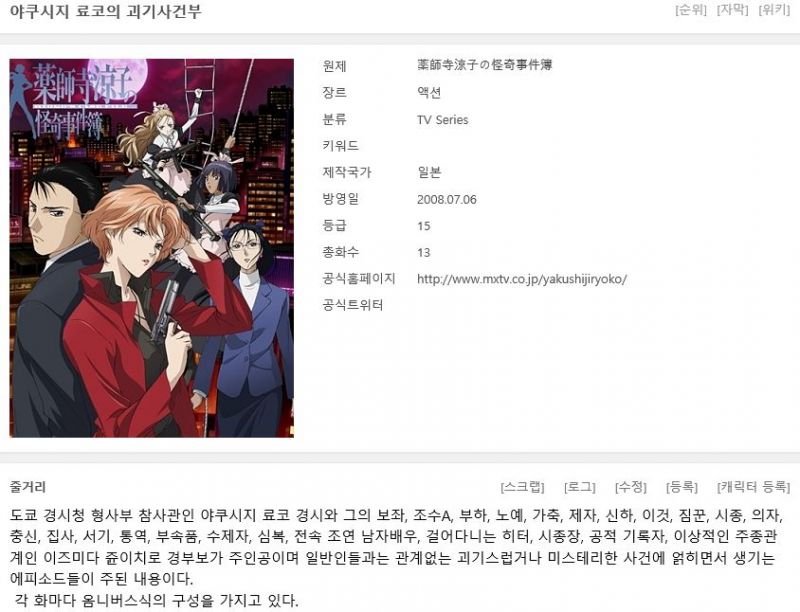Click the production country value 일본
Image resolution: width=800 pixels, height=612 pixels.
point(429,172)
